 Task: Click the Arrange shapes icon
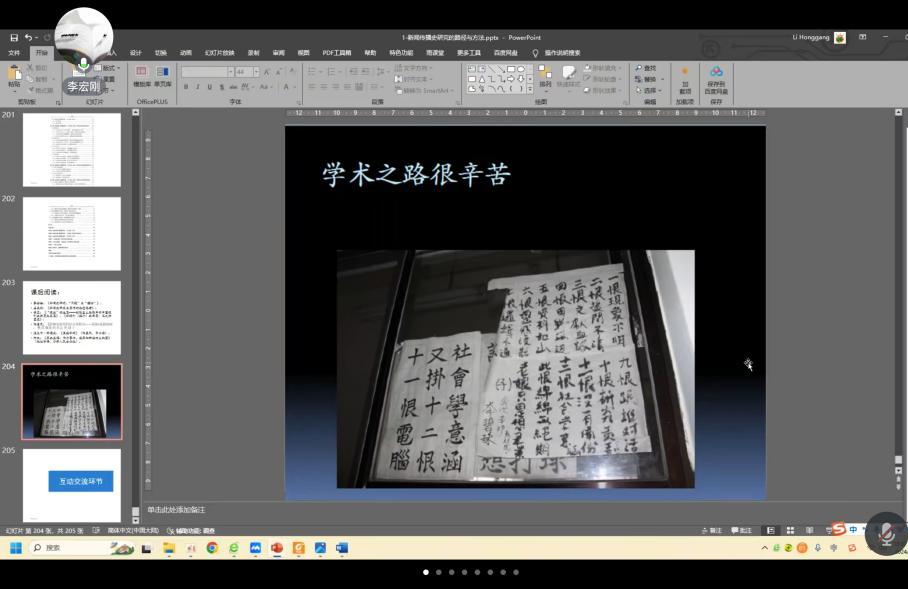(545, 77)
